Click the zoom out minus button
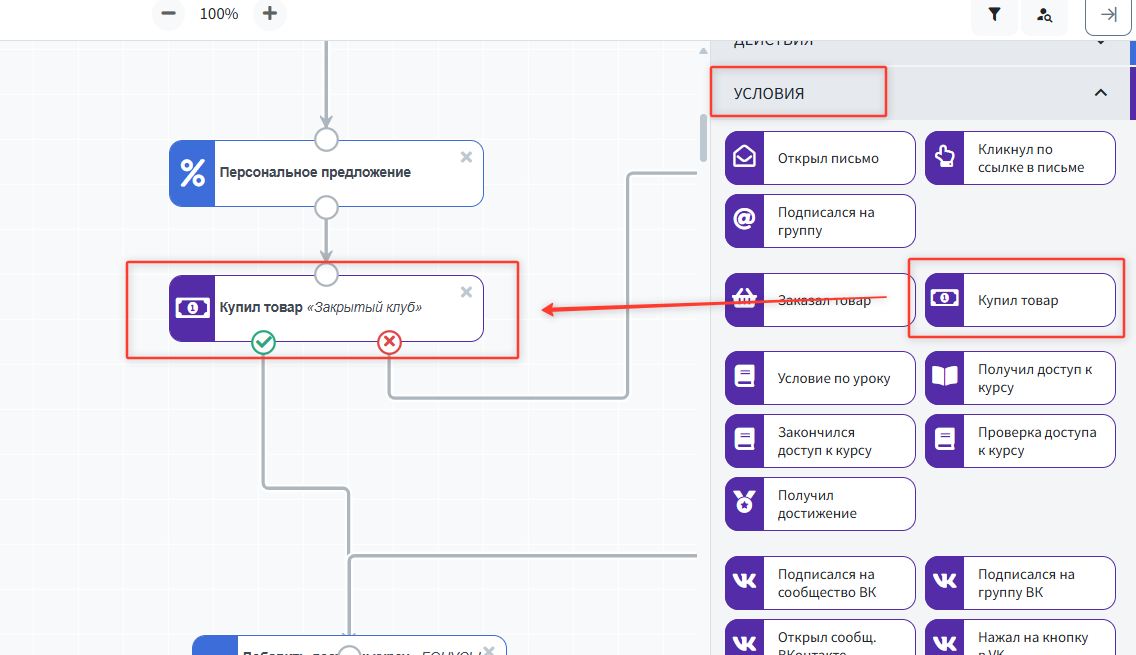This screenshot has width=1136, height=655. [x=168, y=14]
